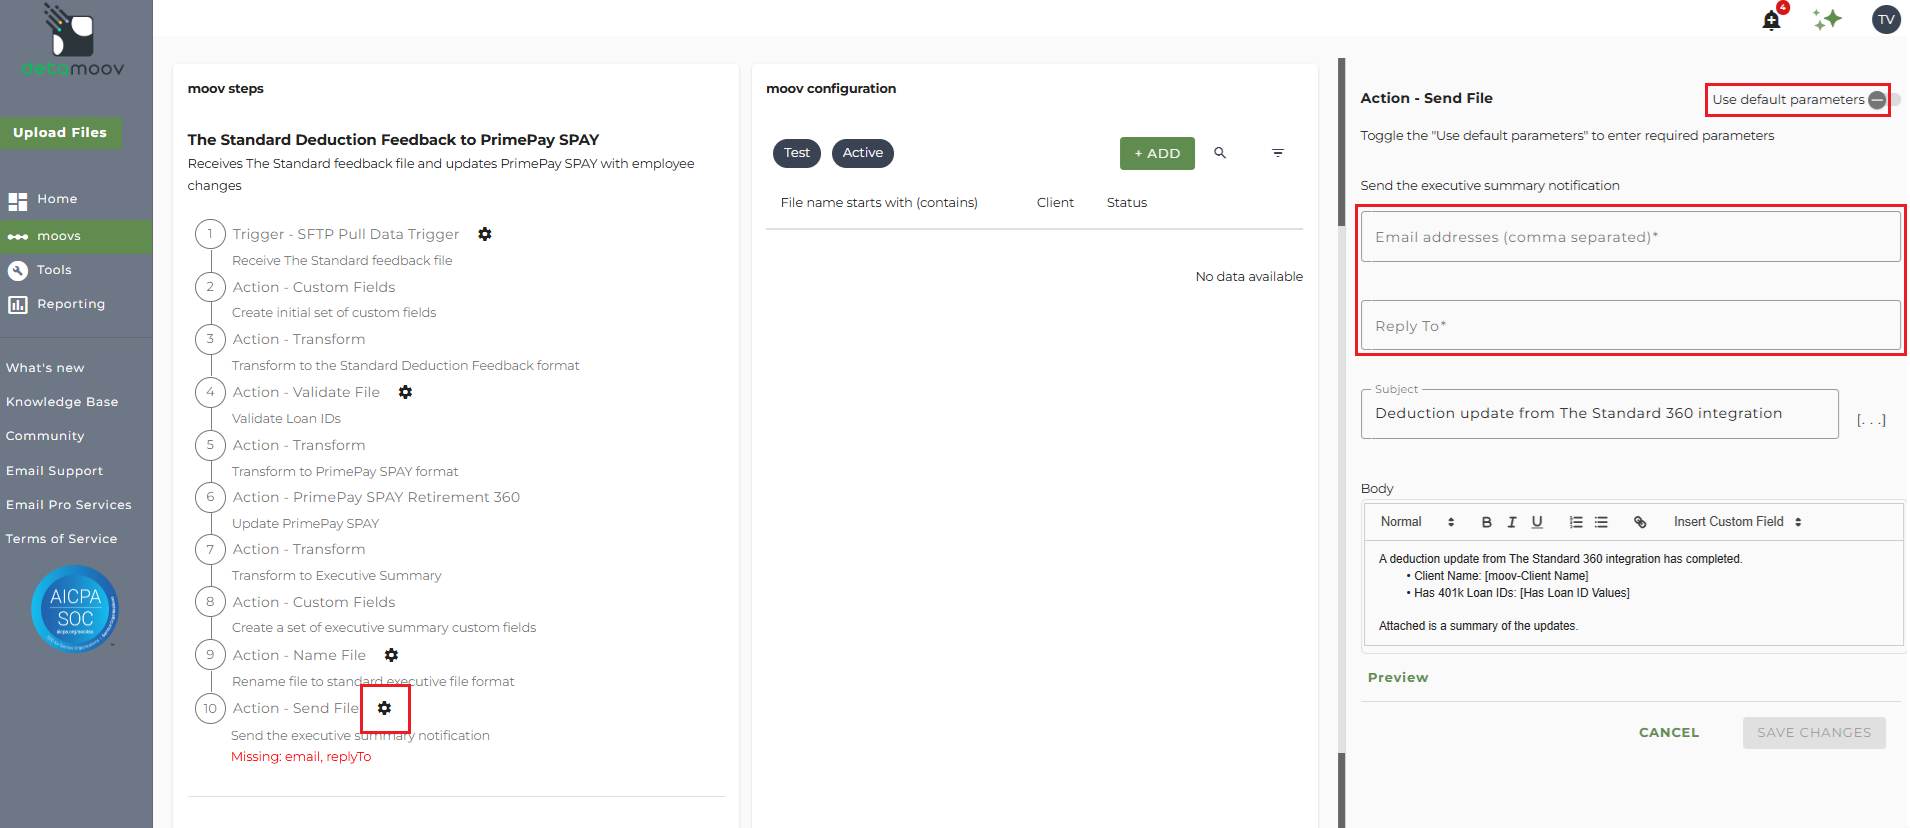Viewport: 1910px width, 828px height.
Task: Click the insert link icon in Body editor
Action: (1640, 522)
